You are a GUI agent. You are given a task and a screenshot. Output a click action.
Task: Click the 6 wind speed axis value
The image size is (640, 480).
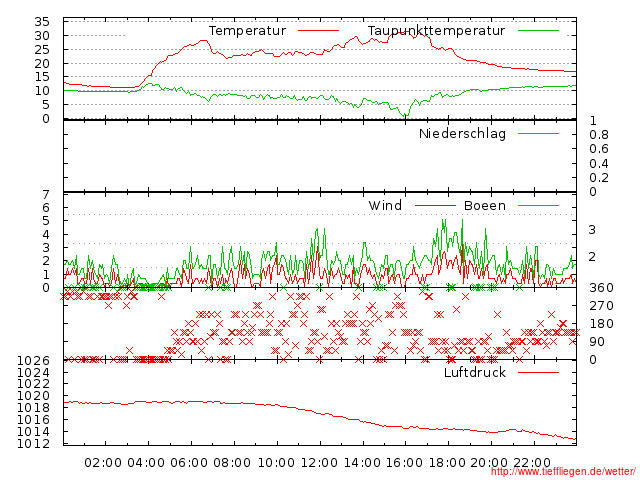click(46, 208)
